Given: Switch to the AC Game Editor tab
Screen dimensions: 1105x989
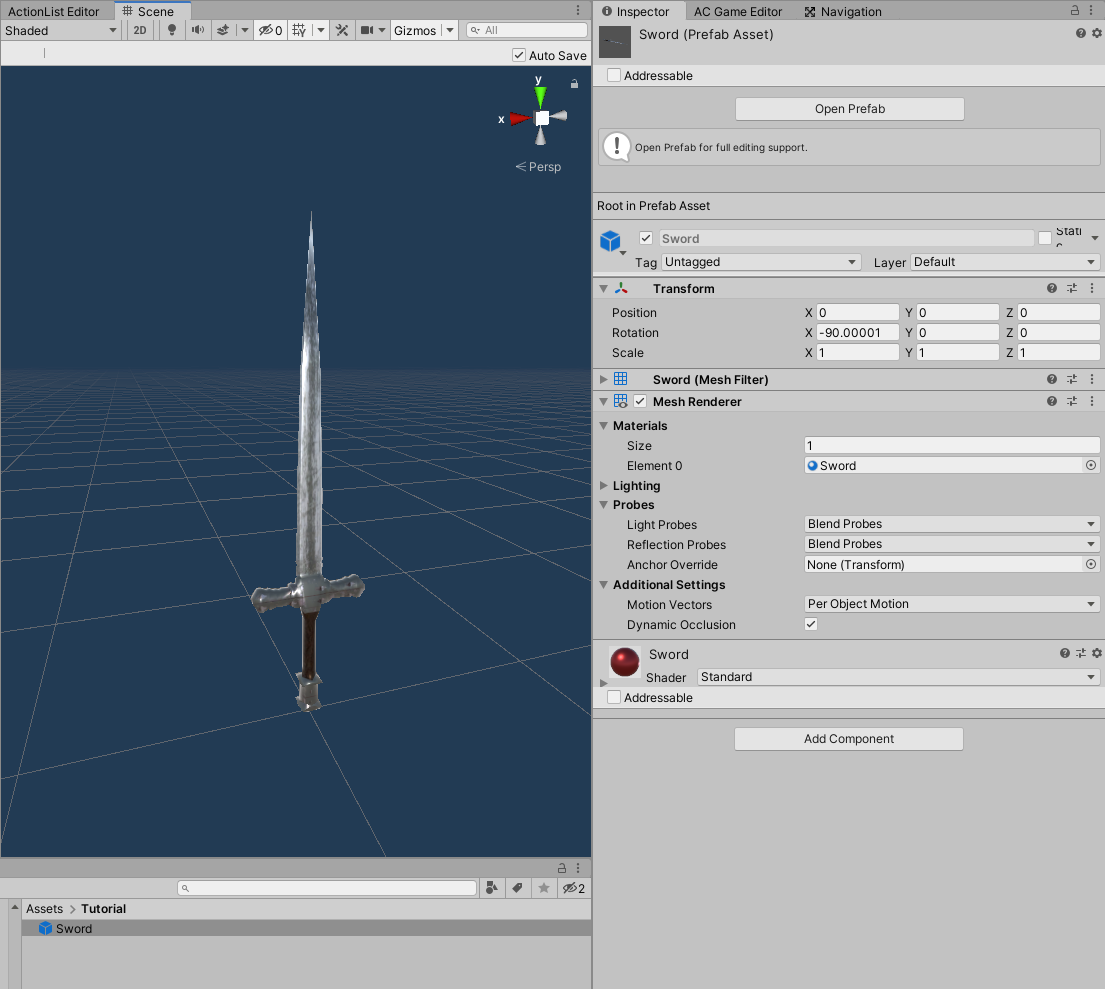Looking at the screenshot, I should click(738, 11).
